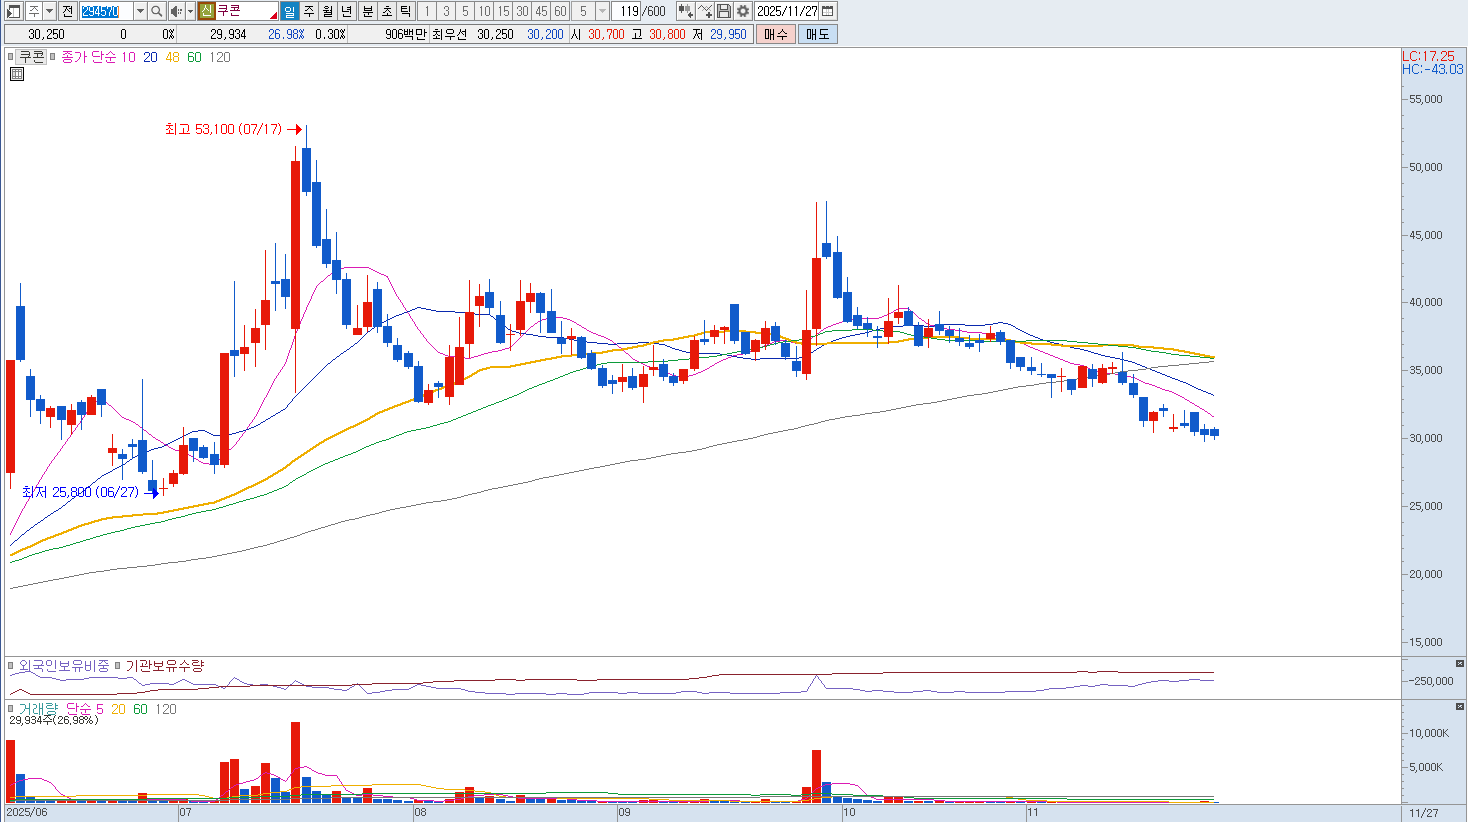This screenshot has height=822, width=1468.
Task: Open the calendar date picker icon
Action: point(828,11)
